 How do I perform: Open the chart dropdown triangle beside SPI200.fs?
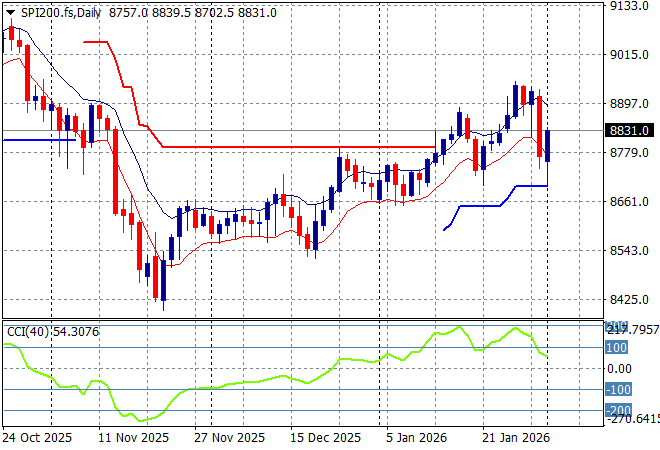tap(10, 13)
